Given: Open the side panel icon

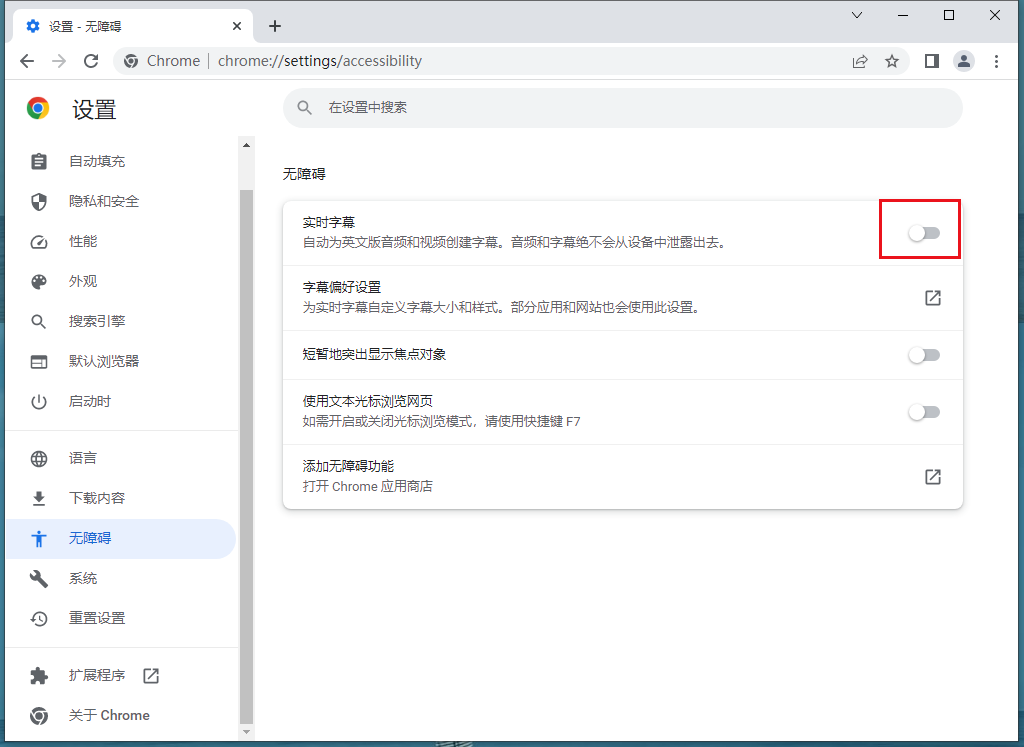Looking at the screenshot, I should [932, 61].
